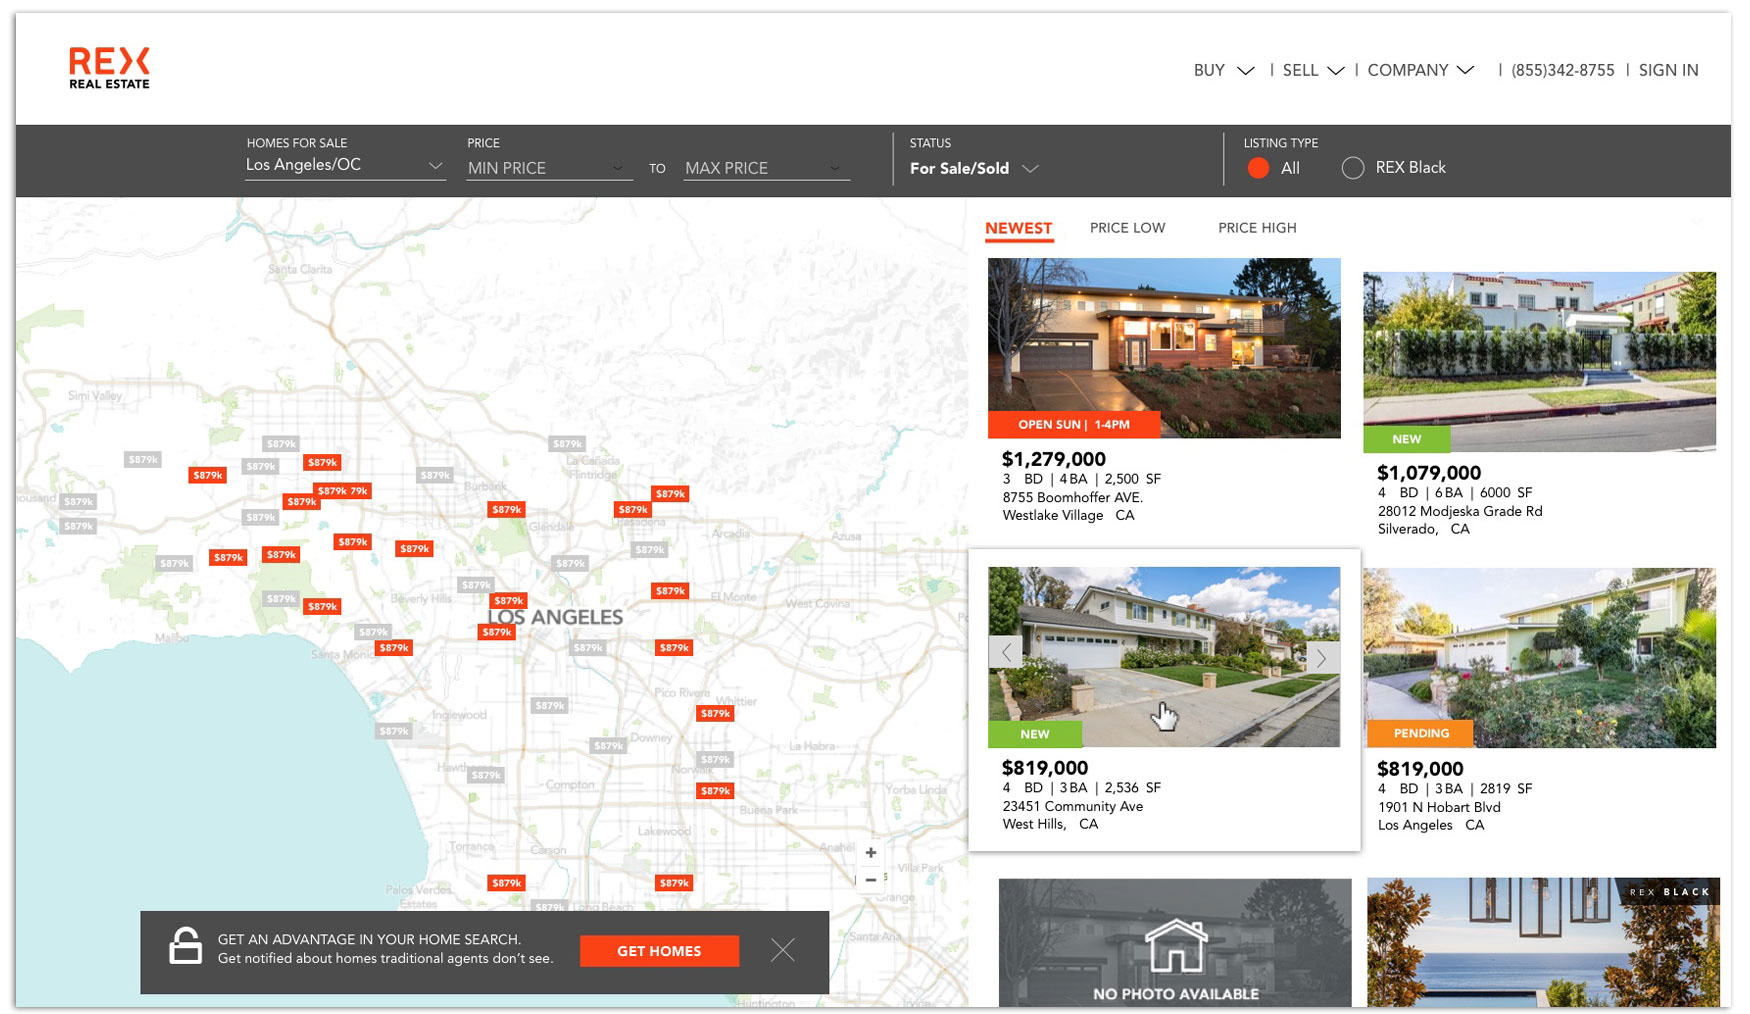Viewport: 1750px width, 1014px height.
Task: Zoom out the map with minus button
Action: point(871,880)
